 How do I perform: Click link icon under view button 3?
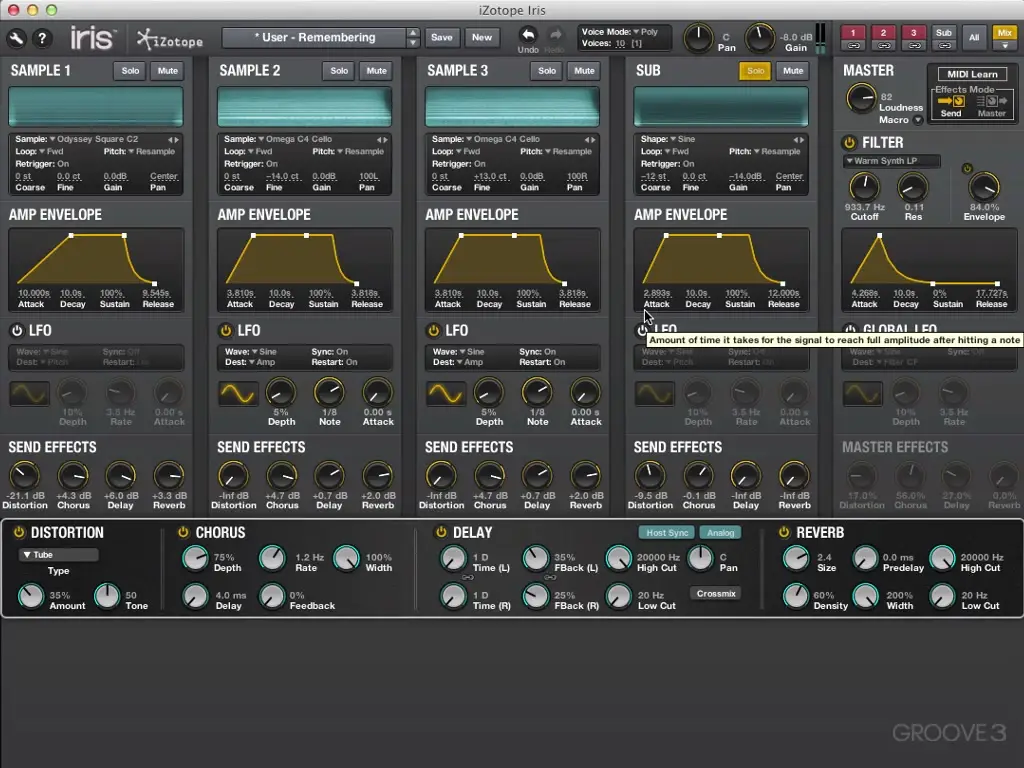click(914, 46)
